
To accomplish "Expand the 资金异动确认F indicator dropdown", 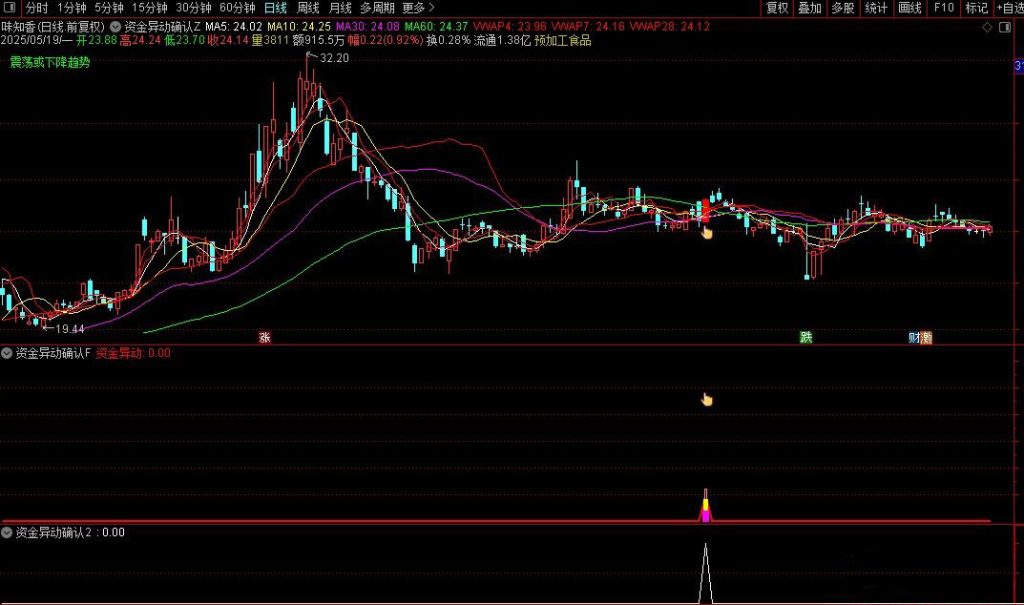I will tap(8, 353).
